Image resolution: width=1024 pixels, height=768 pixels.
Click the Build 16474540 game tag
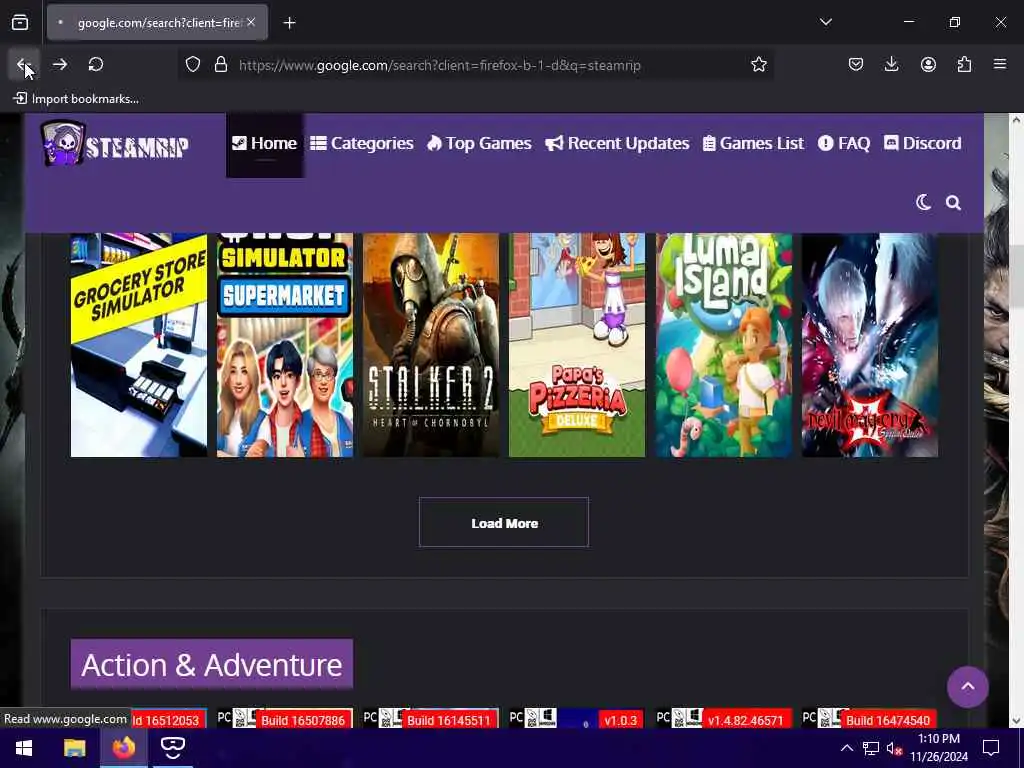[888, 720]
